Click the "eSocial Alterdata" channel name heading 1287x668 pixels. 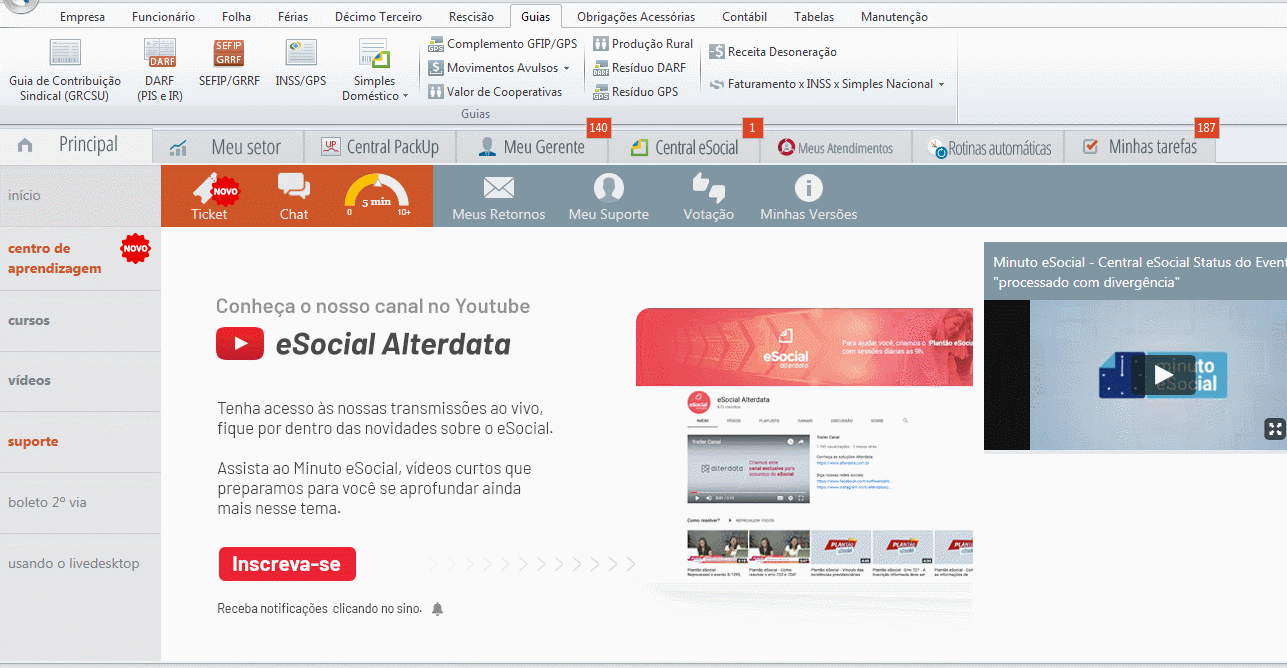point(393,344)
